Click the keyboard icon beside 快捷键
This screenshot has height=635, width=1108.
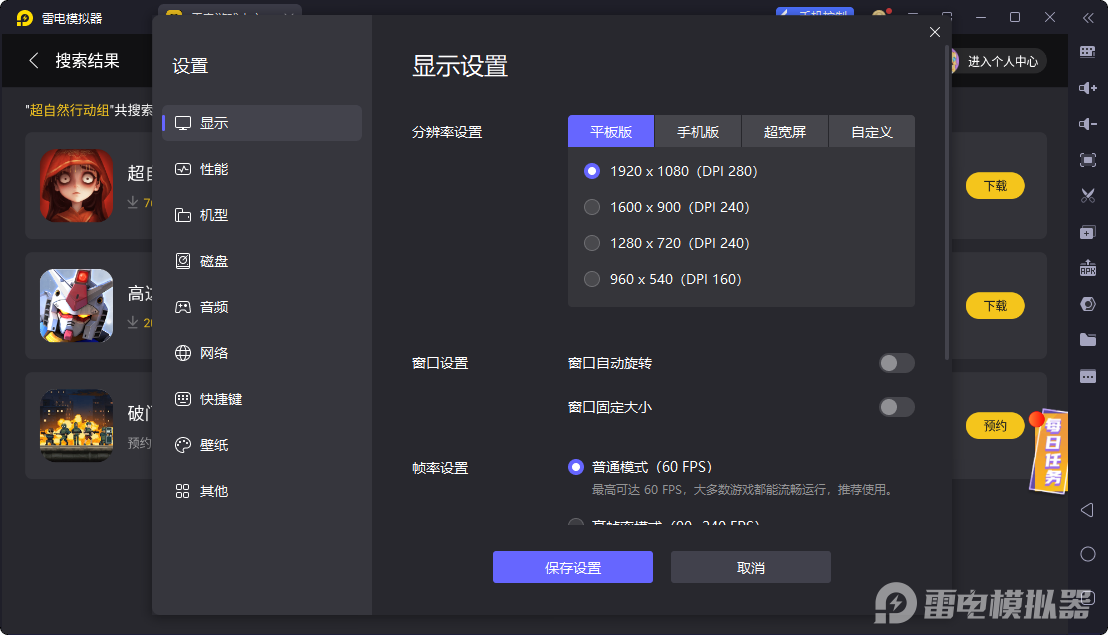pos(183,398)
